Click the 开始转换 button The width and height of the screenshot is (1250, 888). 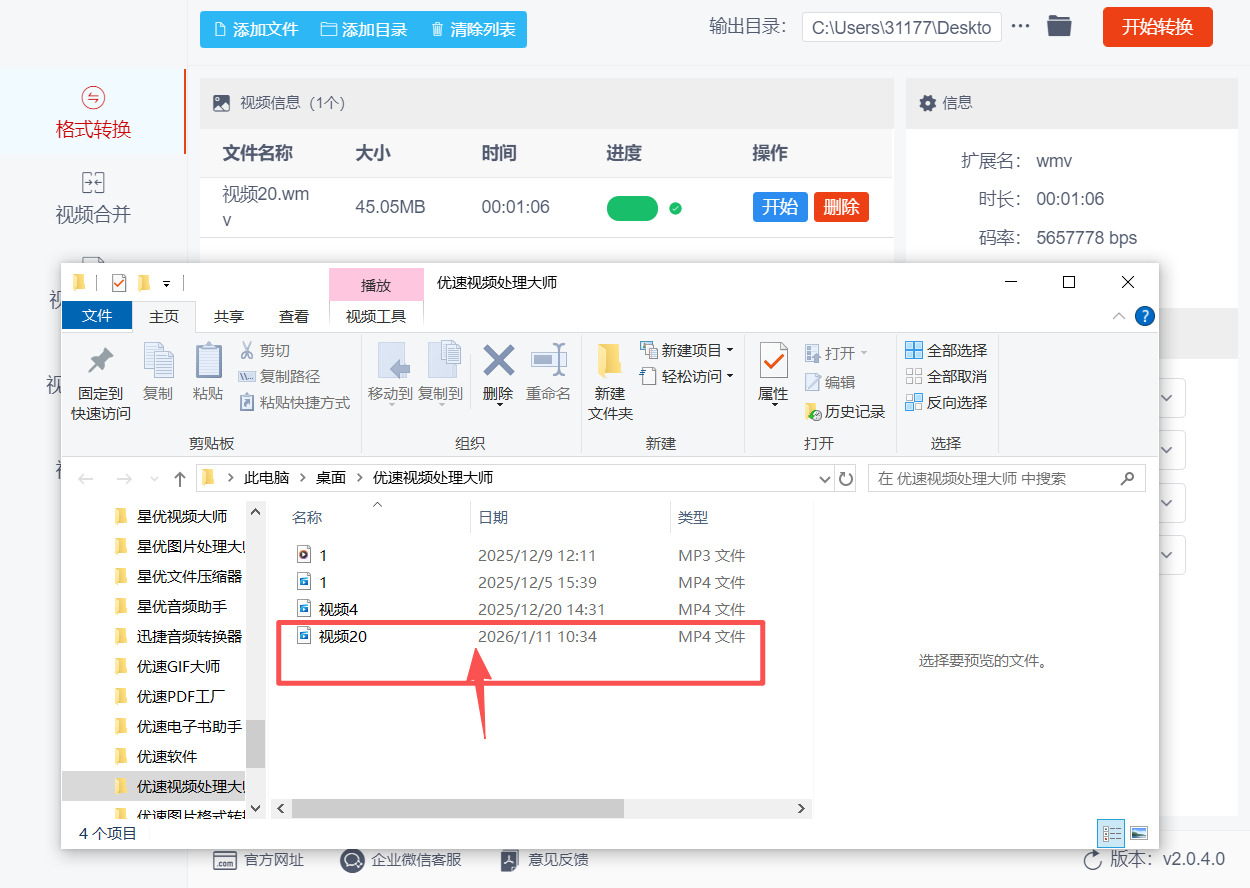[1157, 27]
